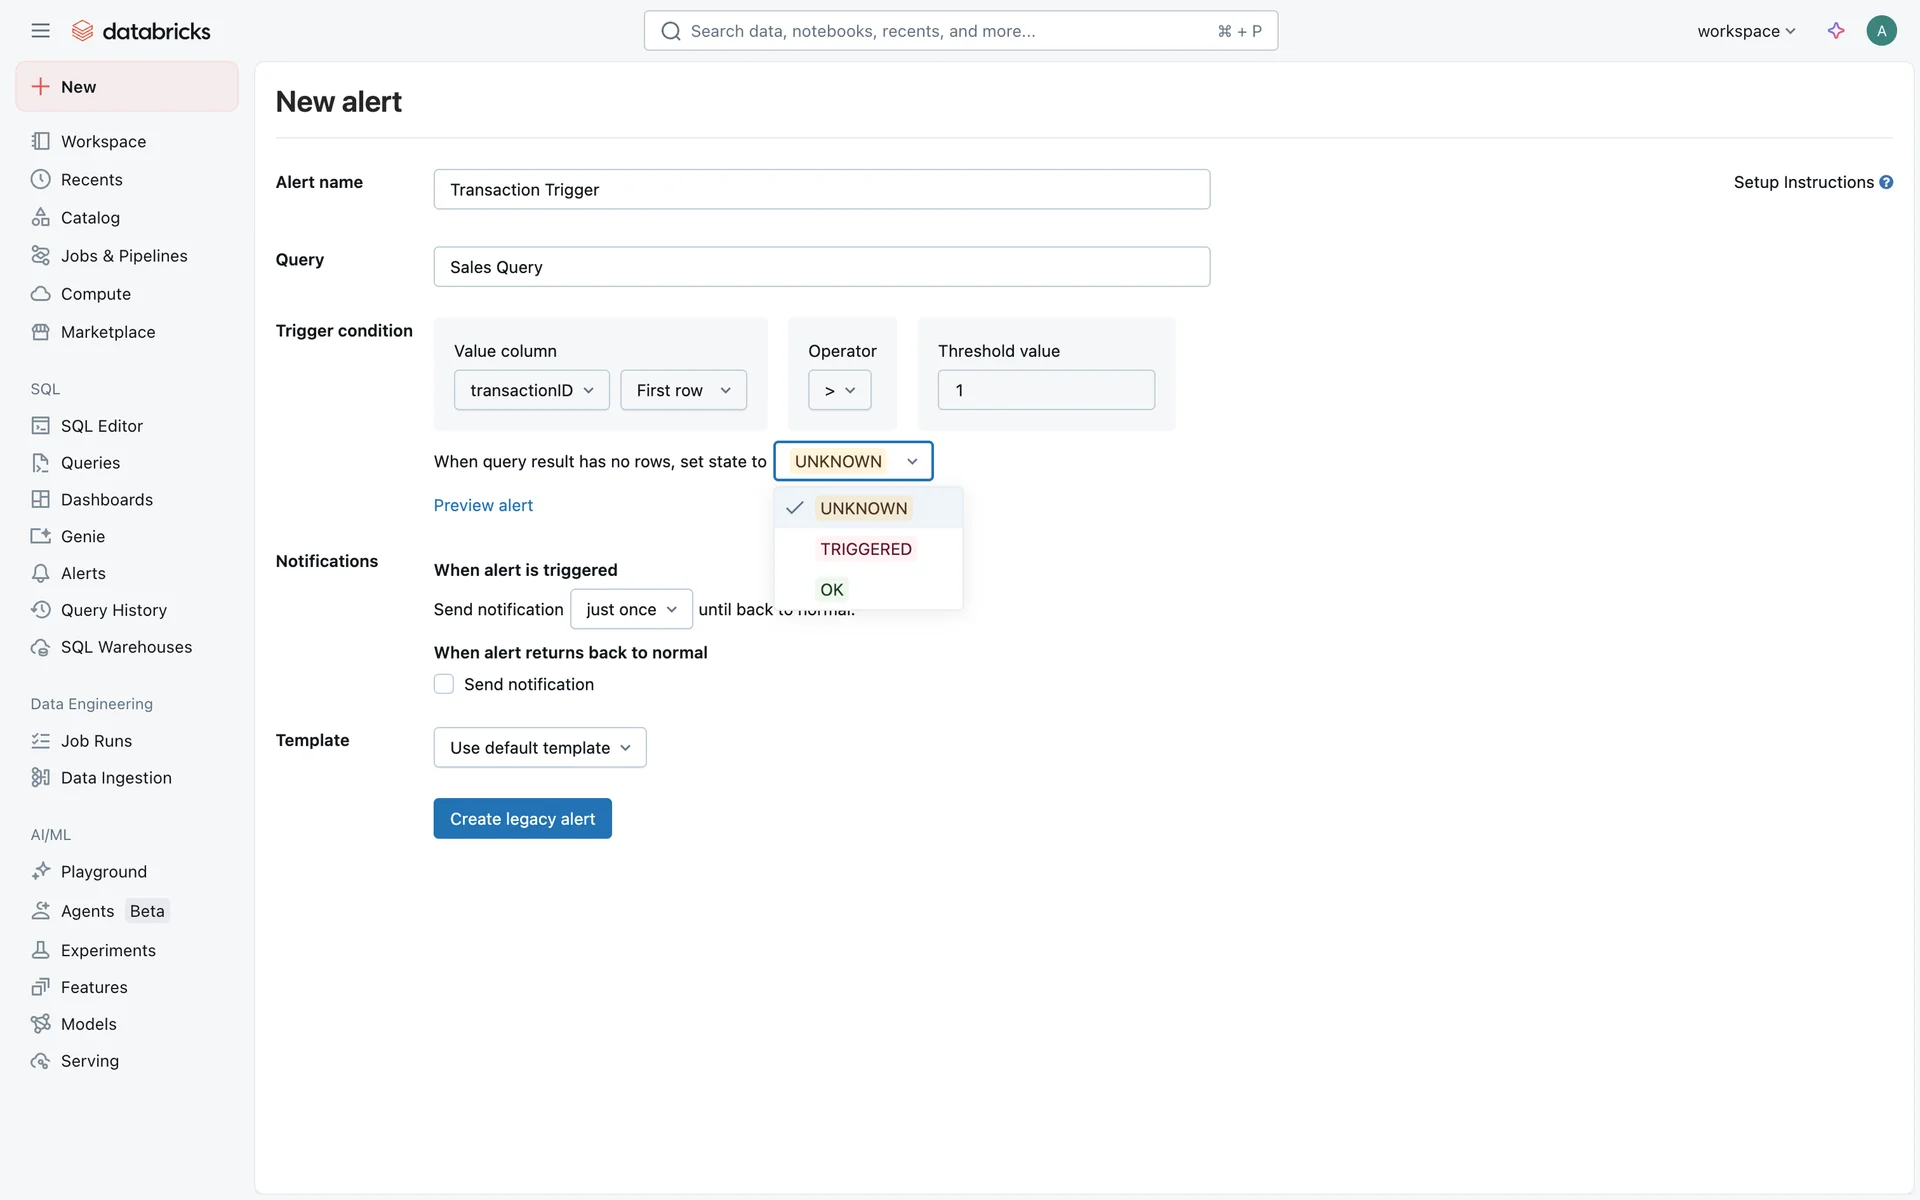This screenshot has width=1920, height=1200.
Task: Click the Threshold value input field
Action: tap(1046, 390)
